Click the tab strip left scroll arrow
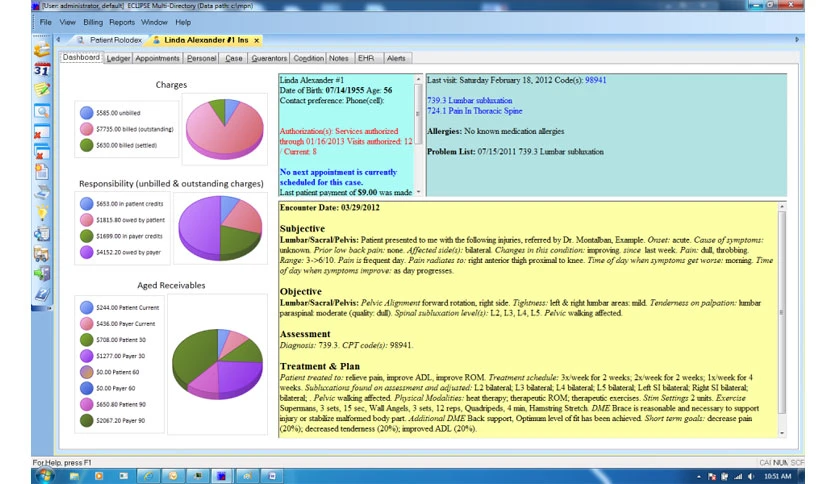The image size is (836, 484). pos(58,40)
